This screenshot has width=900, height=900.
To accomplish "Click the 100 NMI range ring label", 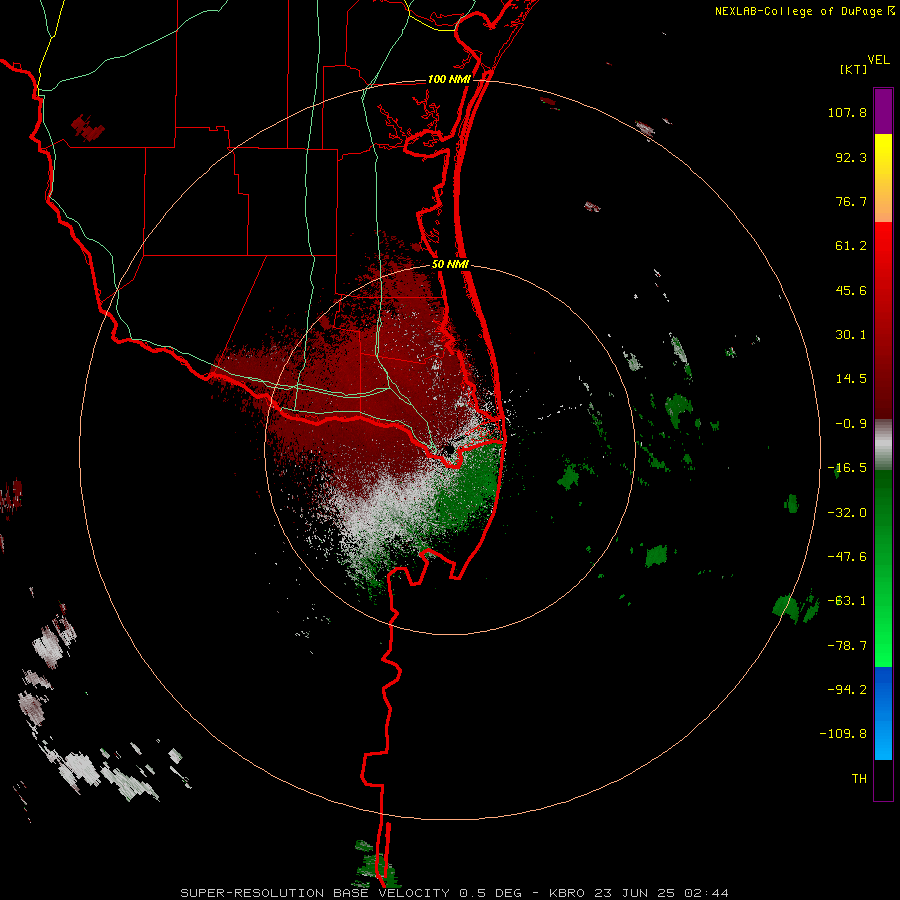I will click(449, 79).
